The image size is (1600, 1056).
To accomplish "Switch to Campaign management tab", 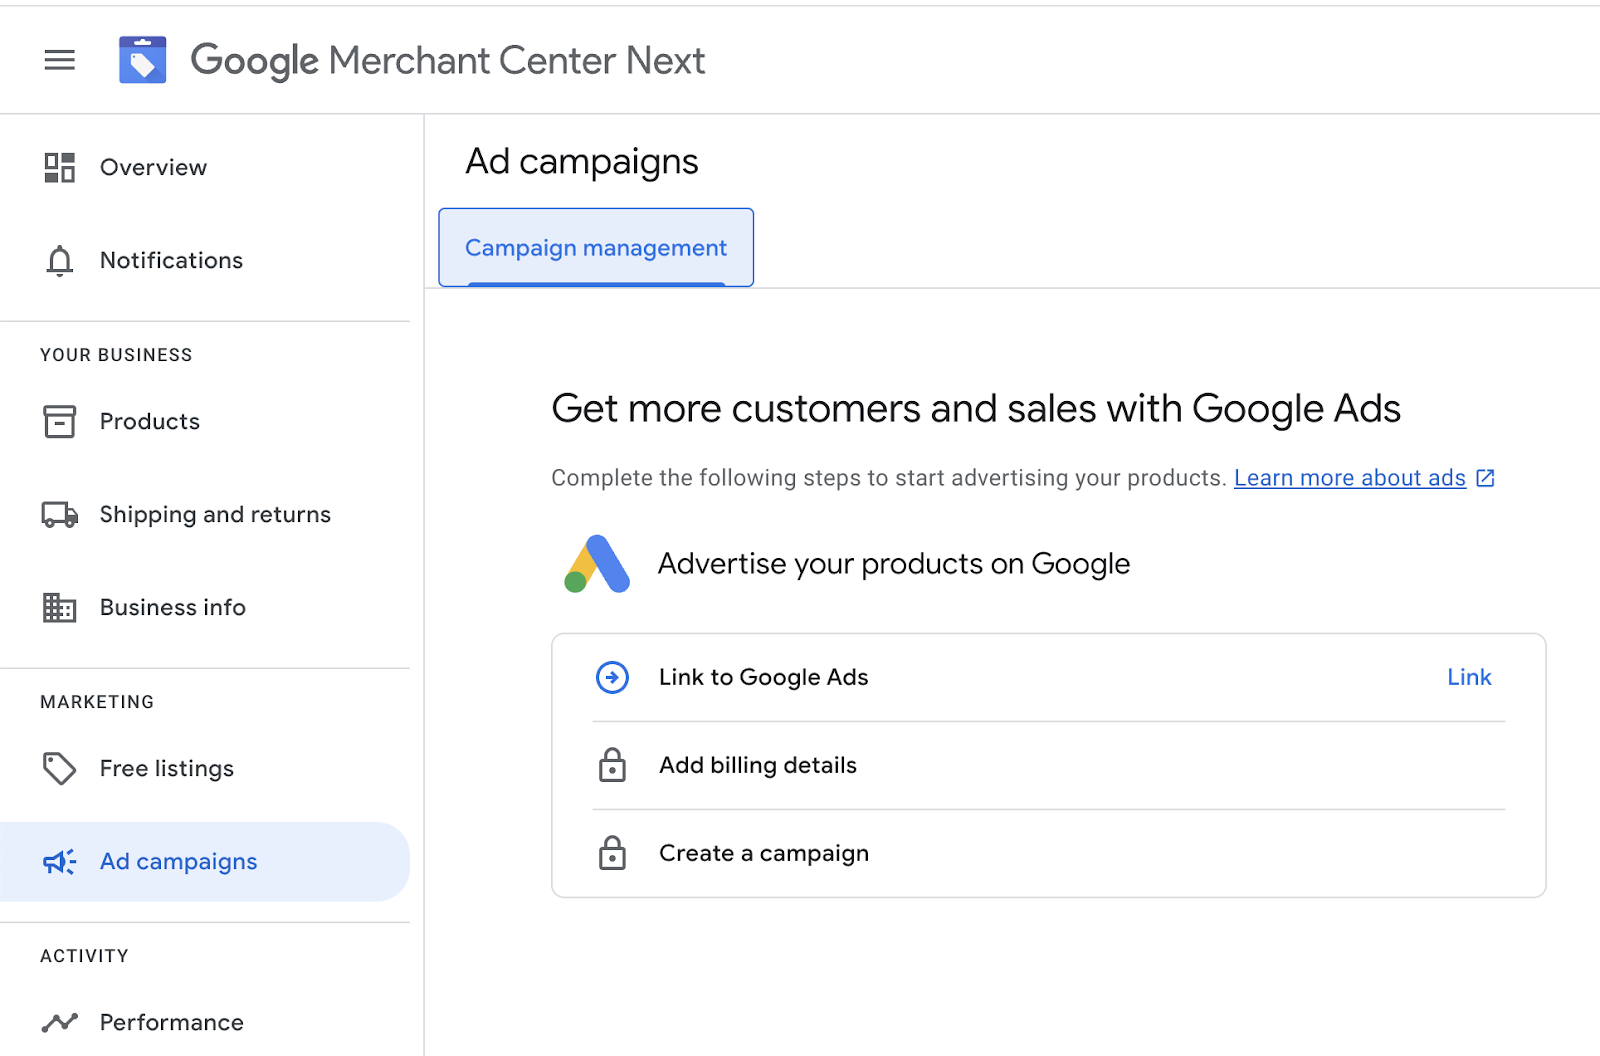I will click(x=596, y=248).
